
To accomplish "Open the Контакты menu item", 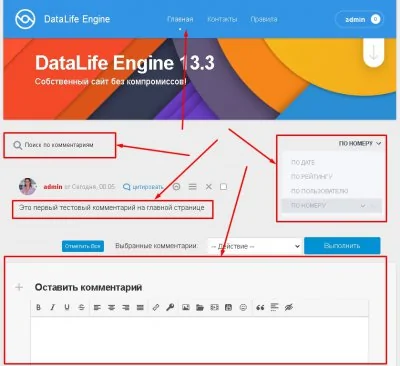I will [x=222, y=19].
